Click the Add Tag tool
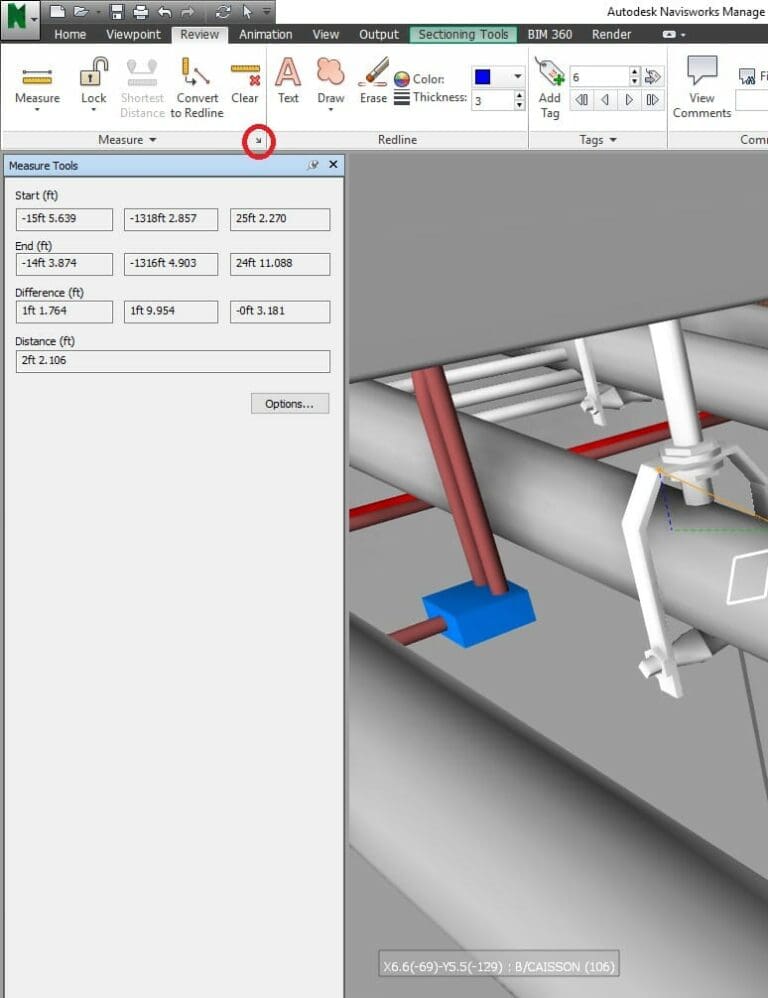Image resolution: width=768 pixels, height=998 pixels. click(550, 88)
